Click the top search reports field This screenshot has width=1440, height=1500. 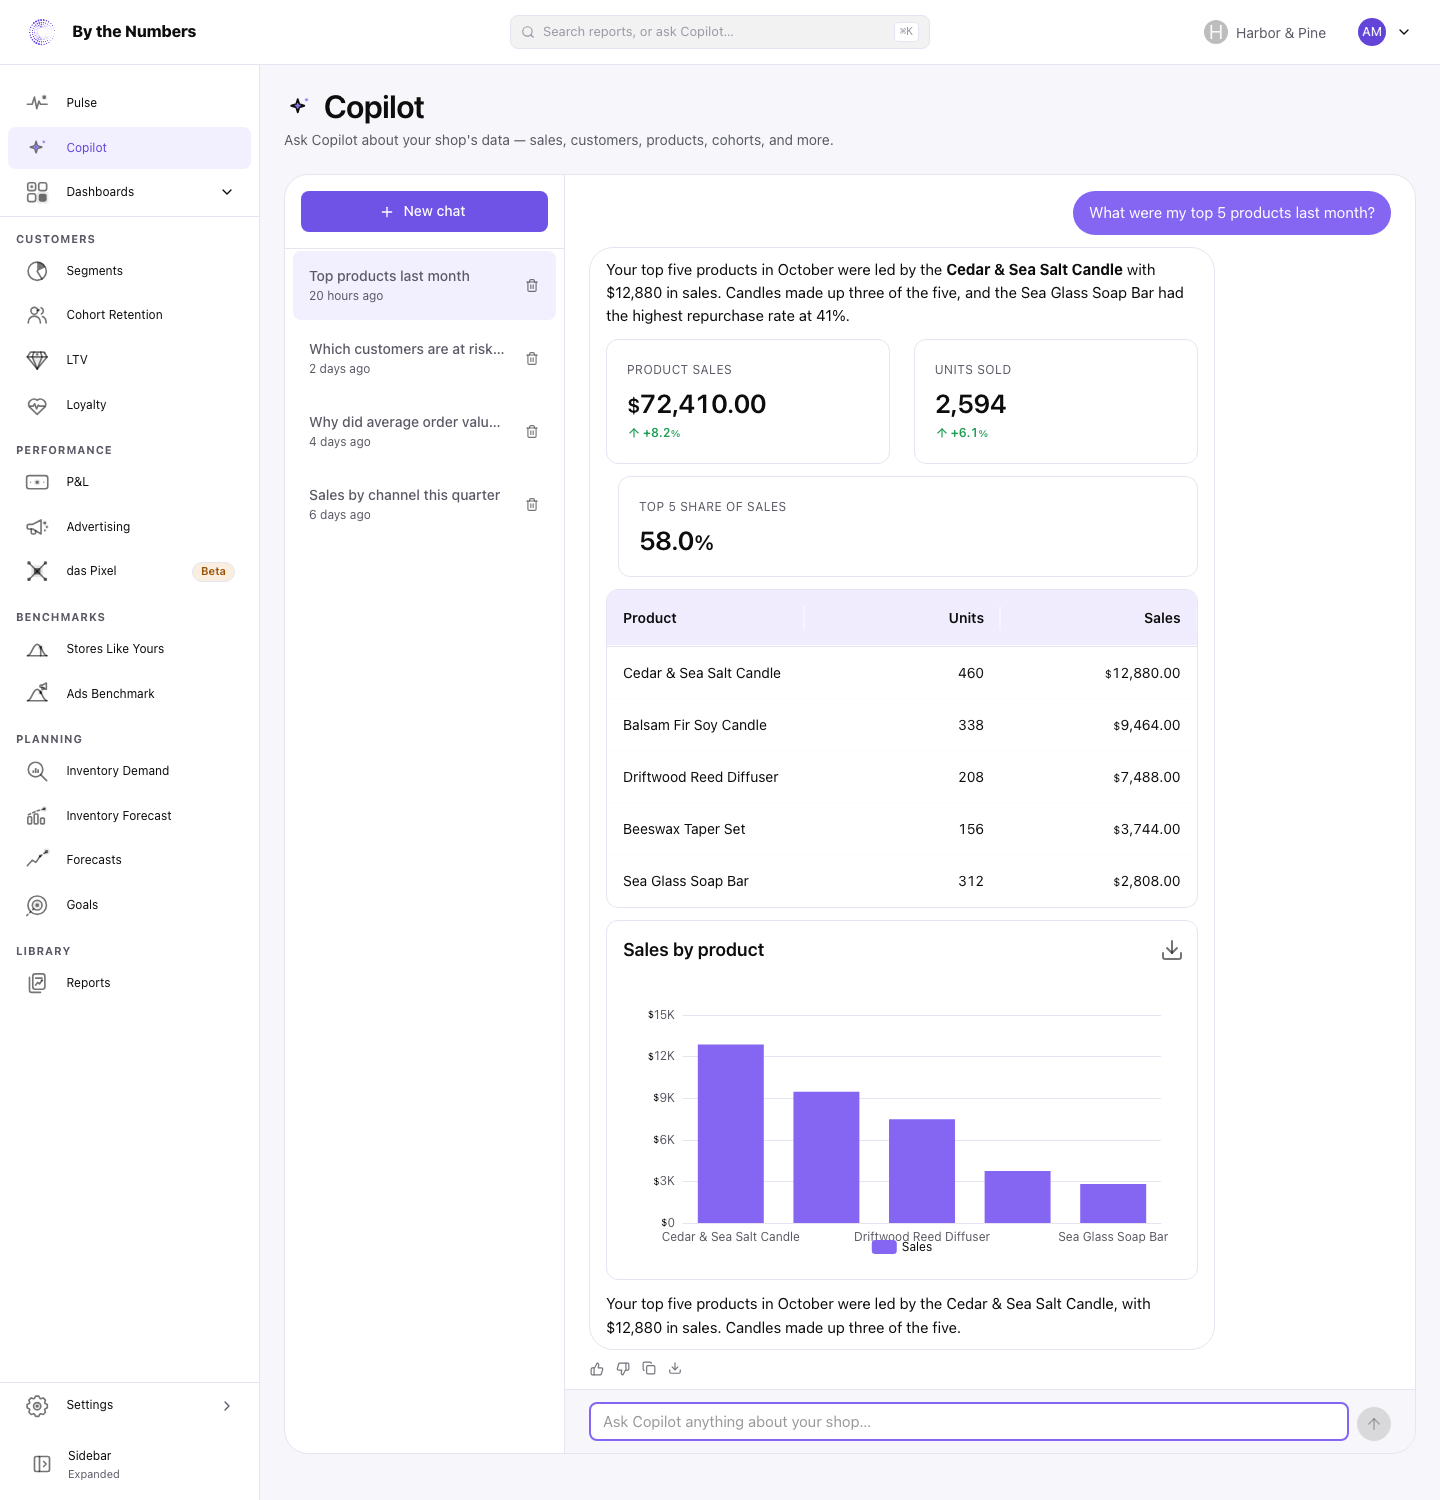click(x=720, y=32)
